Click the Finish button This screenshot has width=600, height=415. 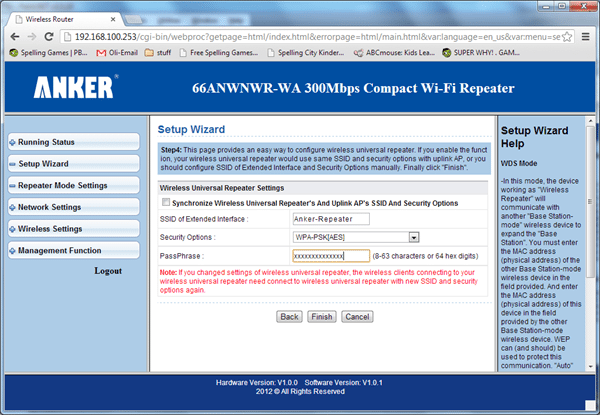tap(322, 317)
